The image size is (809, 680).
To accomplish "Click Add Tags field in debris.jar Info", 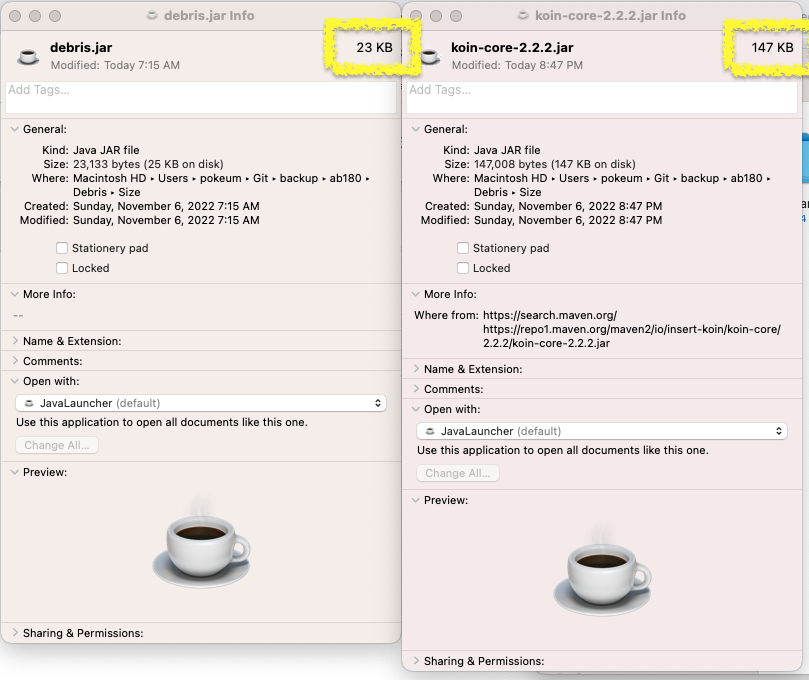I will pyautogui.click(x=201, y=97).
